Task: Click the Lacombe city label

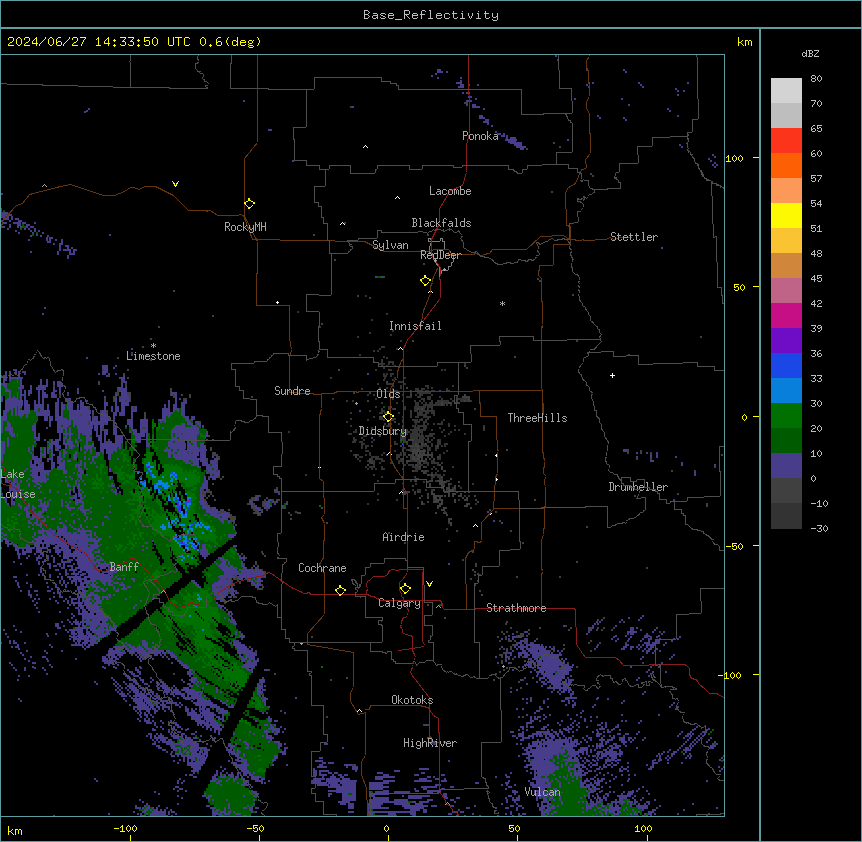Action: (x=450, y=191)
